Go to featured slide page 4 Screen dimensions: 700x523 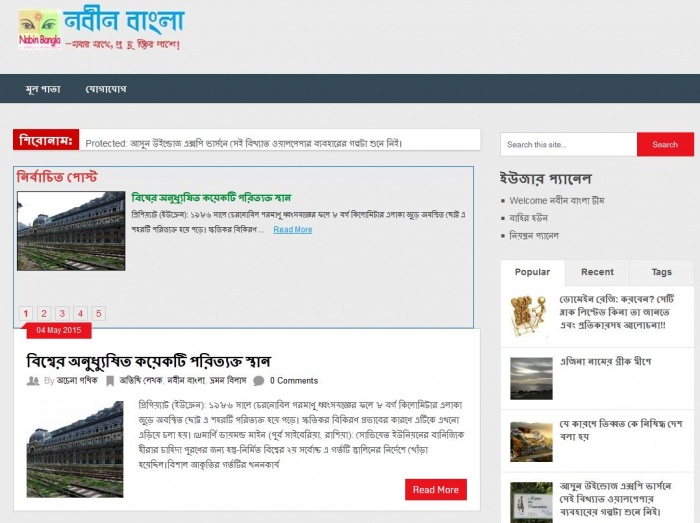[80, 313]
